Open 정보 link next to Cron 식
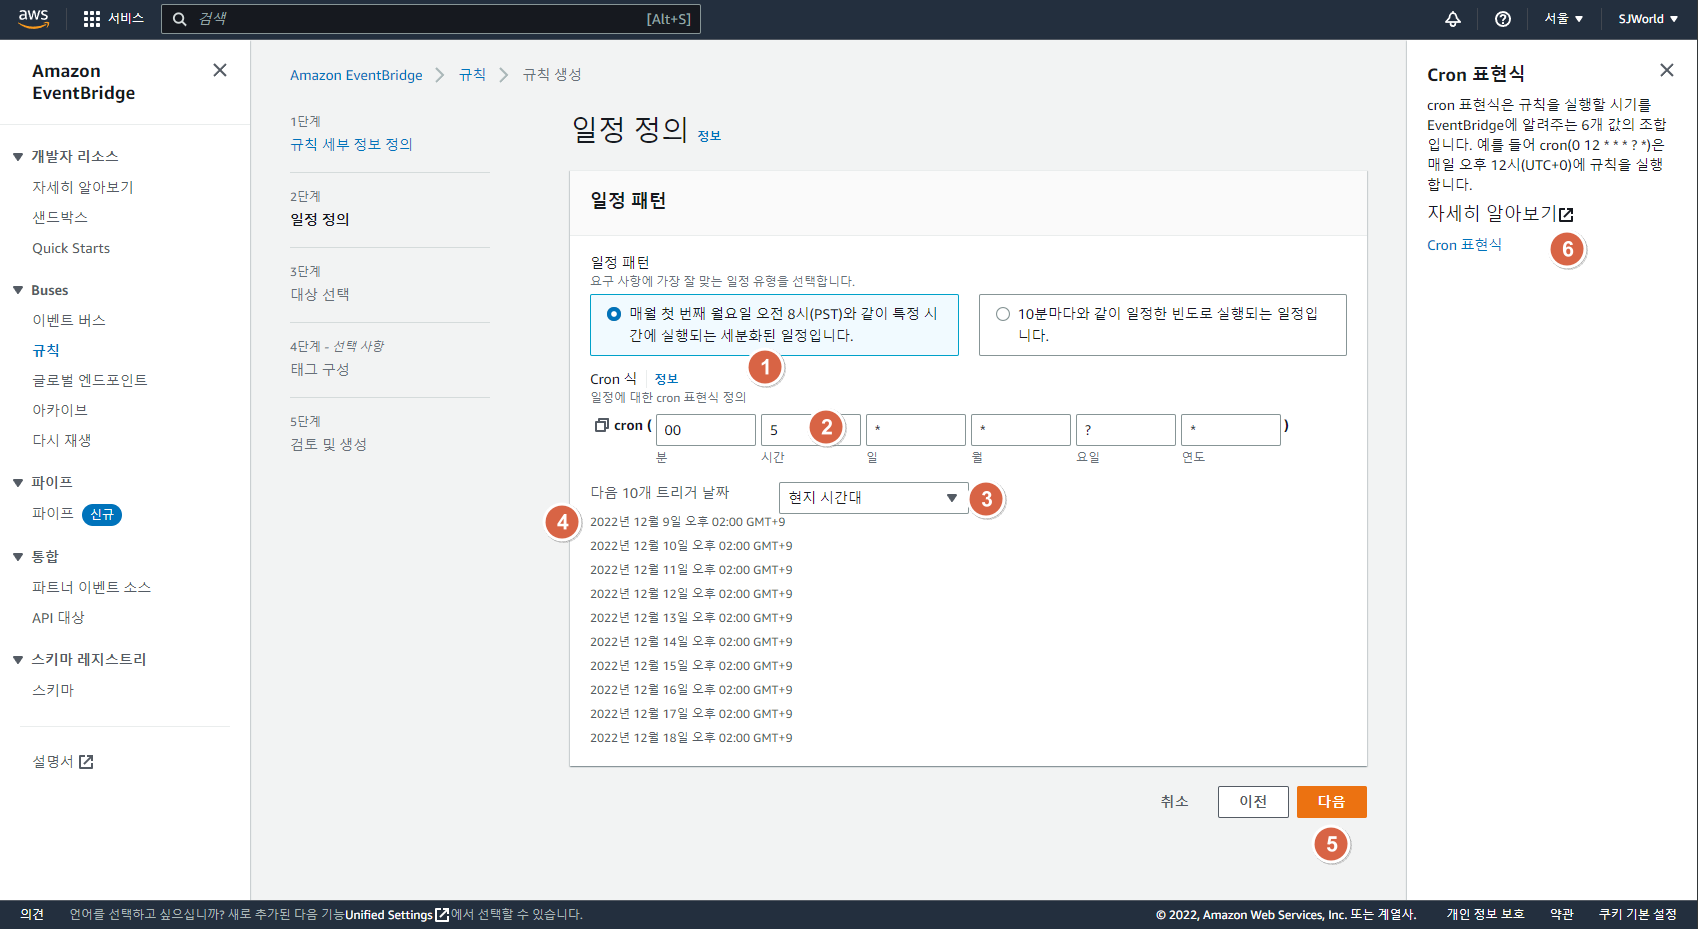Image resolution: width=1698 pixels, height=929 pixels. (x=666, y=379)
